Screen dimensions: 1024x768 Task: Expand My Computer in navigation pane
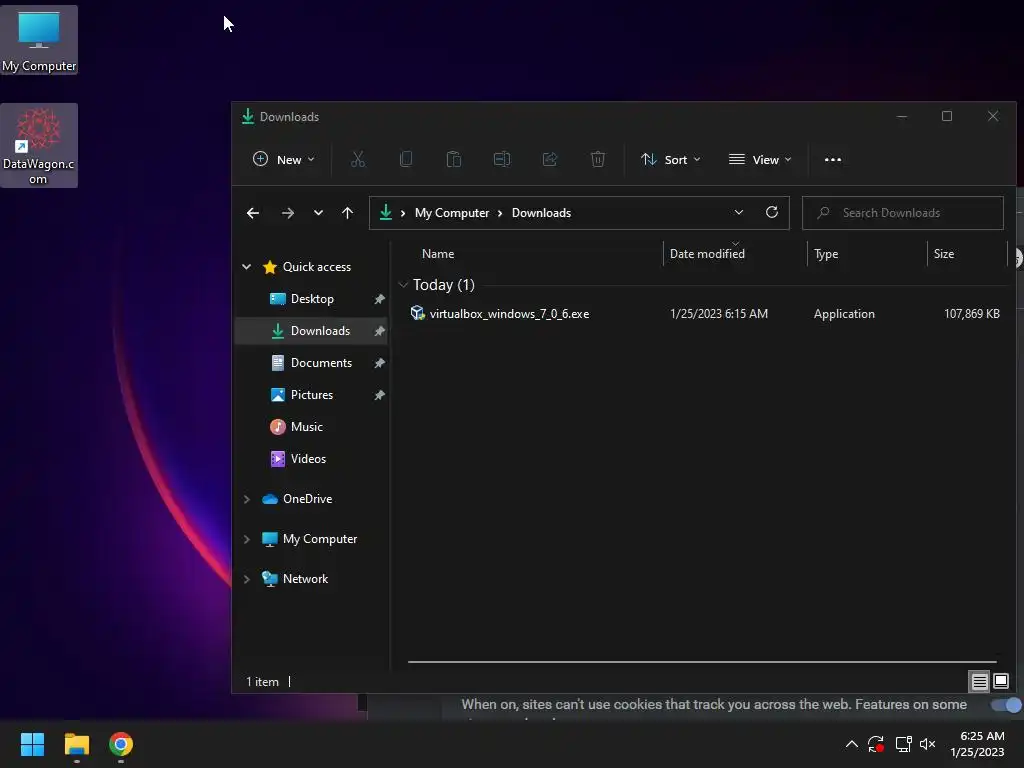point(247,539)
